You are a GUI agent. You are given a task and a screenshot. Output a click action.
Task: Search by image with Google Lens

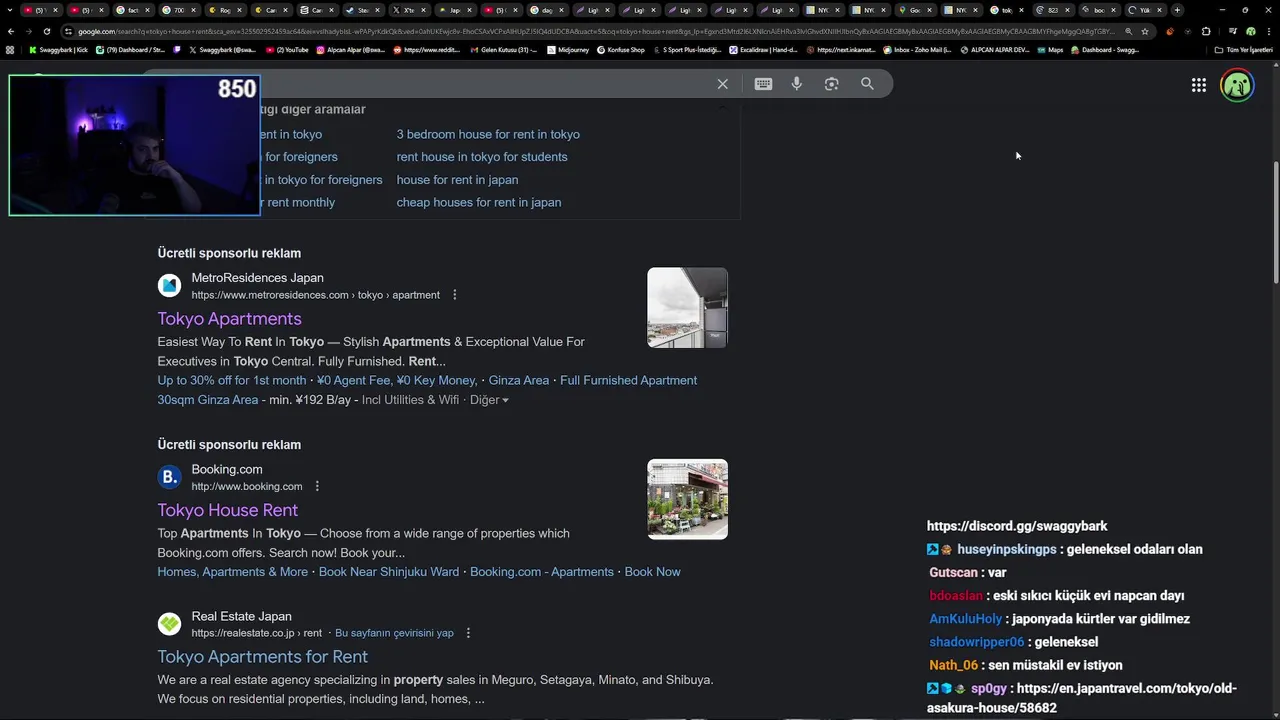tap(831, 84)
